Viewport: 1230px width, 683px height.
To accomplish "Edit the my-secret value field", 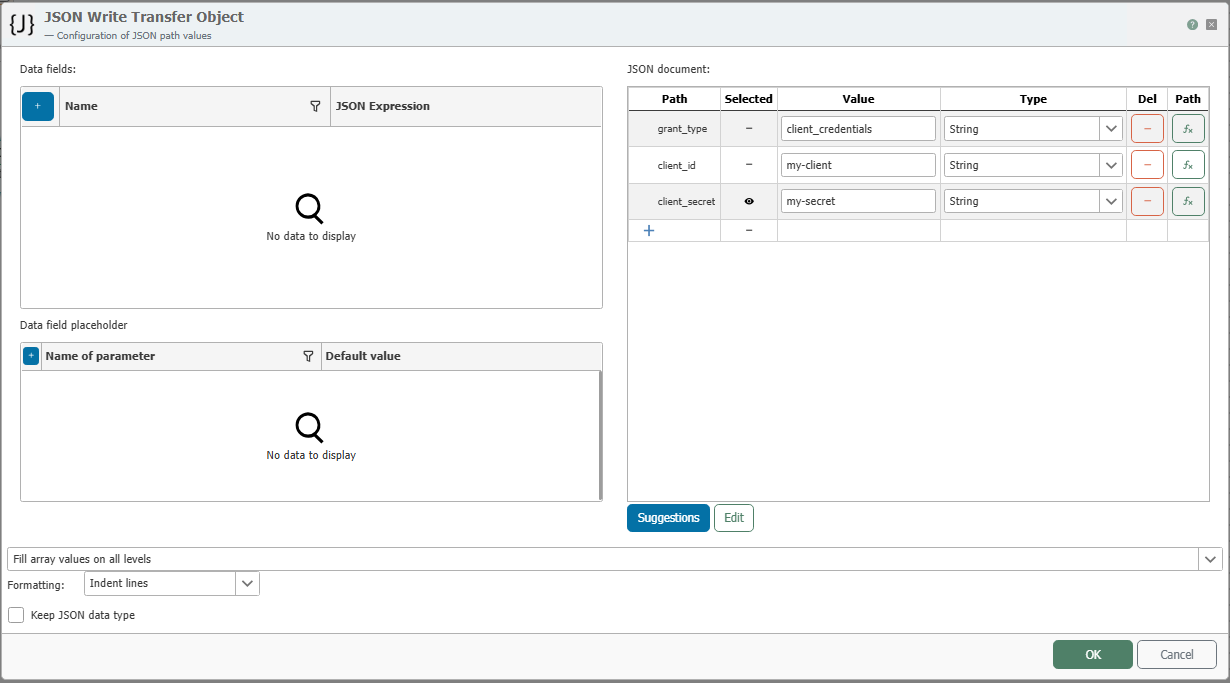I will pyautogui.click(x=858, y=201).
